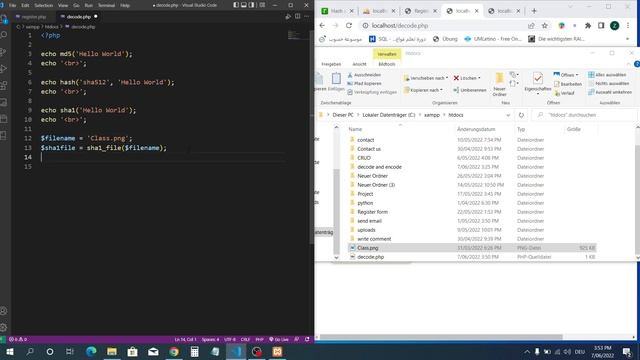Open Löschen dropdown in Explorer ribbon
Image resolution: width=640 pixels, height=360 pixels.
pyautogui.click(x=467, y=78)
